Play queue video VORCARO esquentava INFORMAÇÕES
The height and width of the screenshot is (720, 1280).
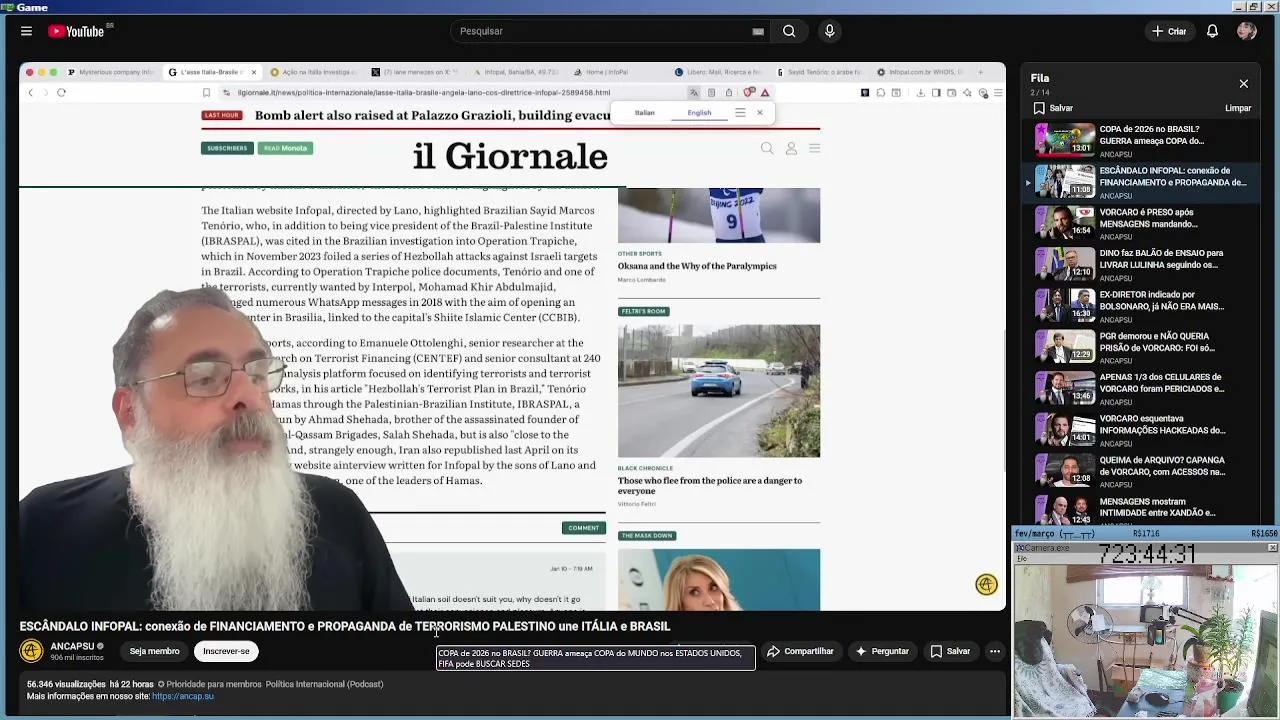(x=1143, y=430)
